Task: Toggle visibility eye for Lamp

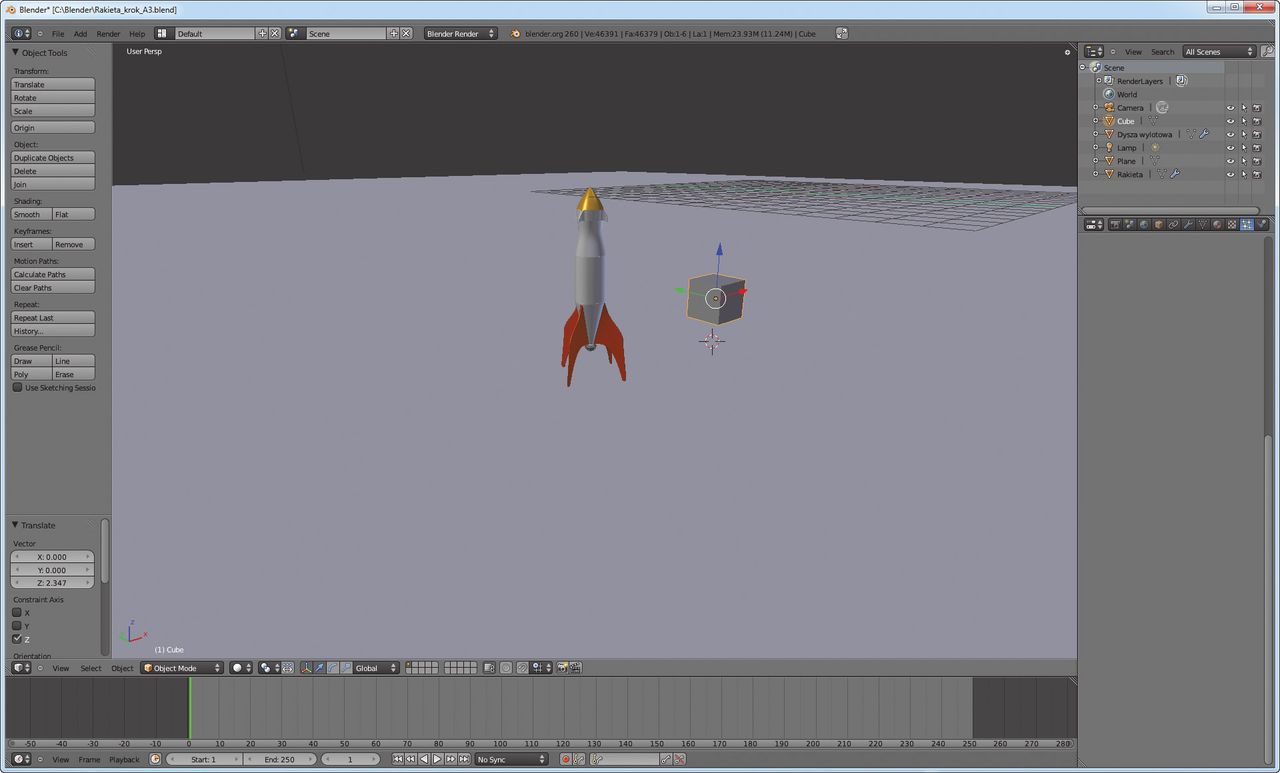Action: 1230,148
